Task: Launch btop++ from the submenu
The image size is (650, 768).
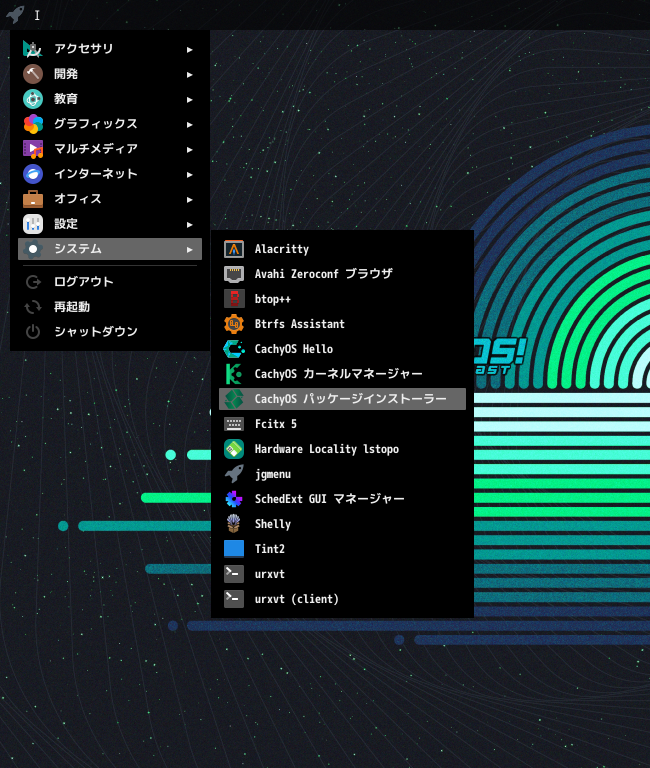Action: (342, 299)
